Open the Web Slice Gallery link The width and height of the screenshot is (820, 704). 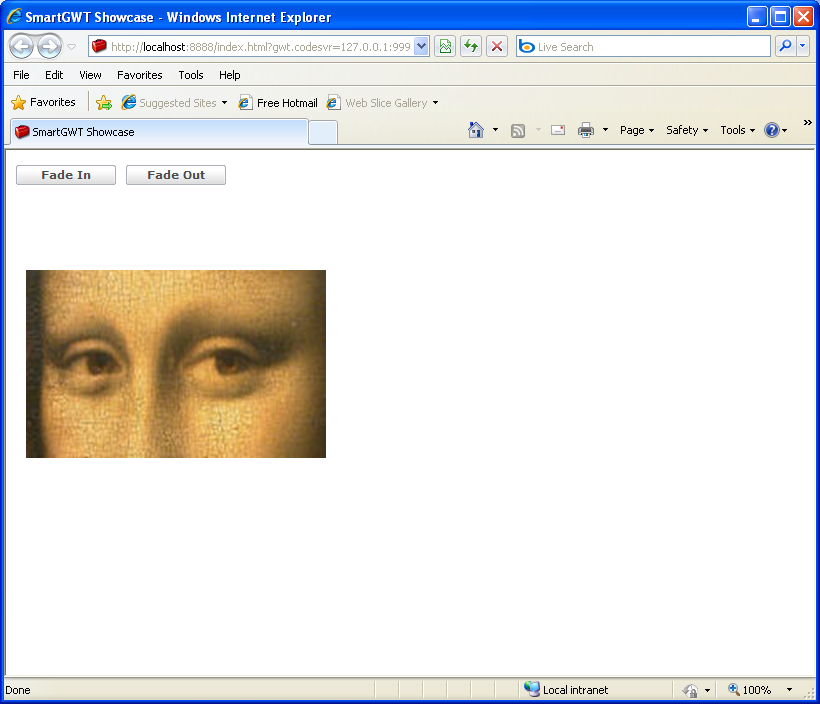pyautogui.click(x=377, y=103)
